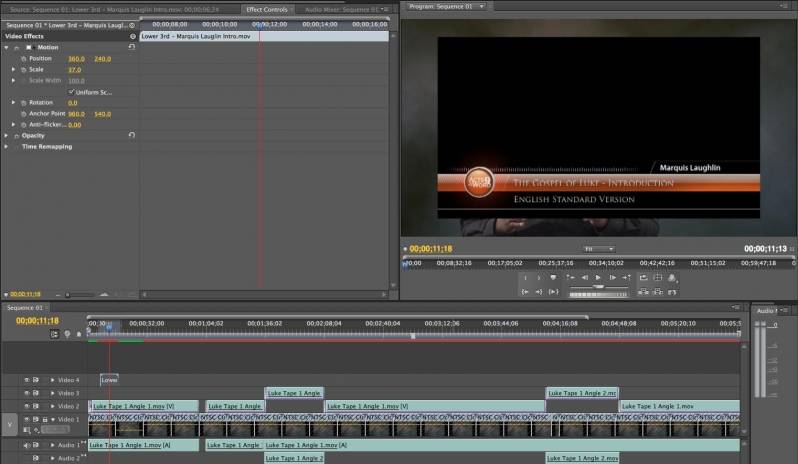Image resolution: width=798 pixels, height=464 pixels.
Task: Select the Lower 3rd clip on Video 4
Action: [x=109, y=380]
